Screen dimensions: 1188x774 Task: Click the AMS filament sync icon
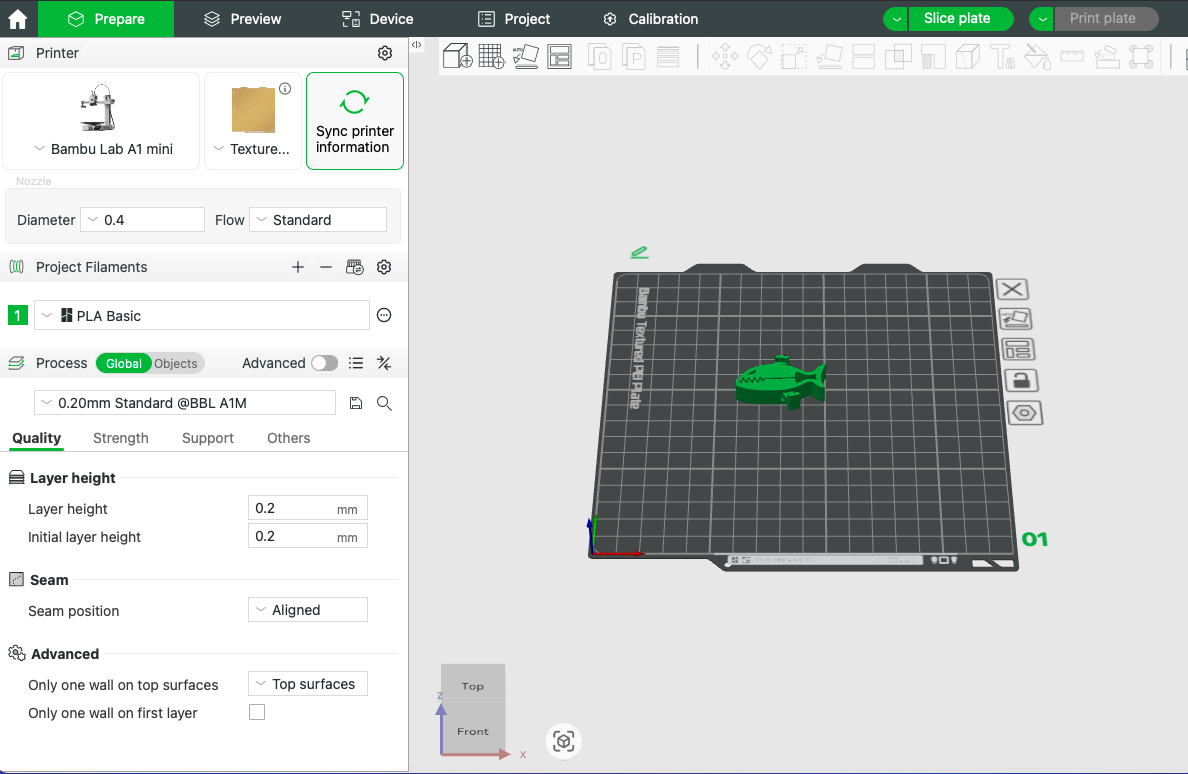355,267
